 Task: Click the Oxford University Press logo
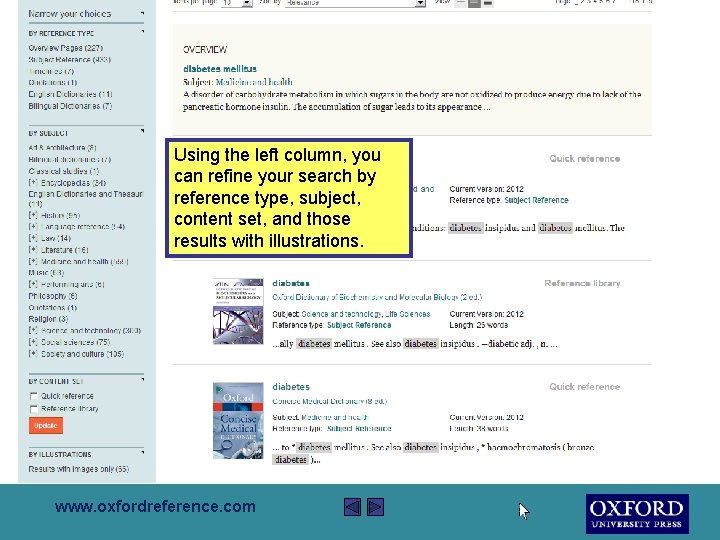point(637,514)
